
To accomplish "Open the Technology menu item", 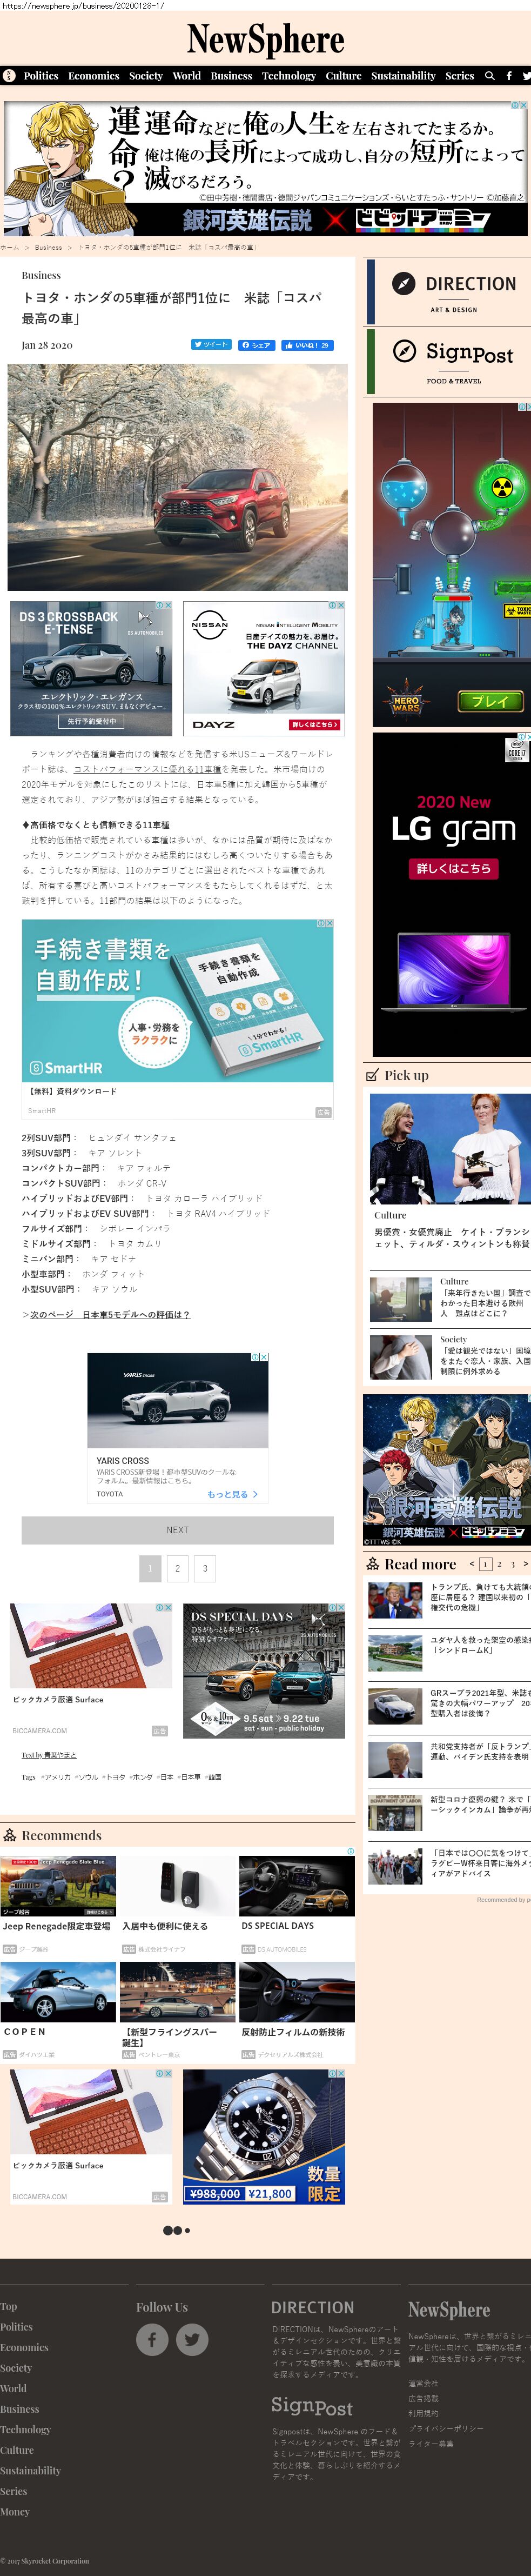I will coord(288,76).
